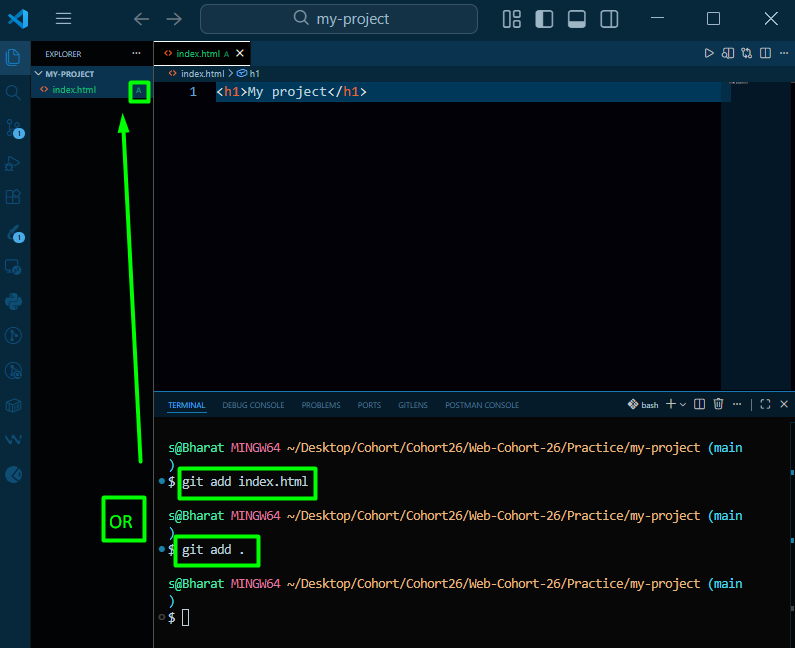This screenshot has width=795, height=648.
Task: Click the Run file play icon
Action: (x=709, y=53)
